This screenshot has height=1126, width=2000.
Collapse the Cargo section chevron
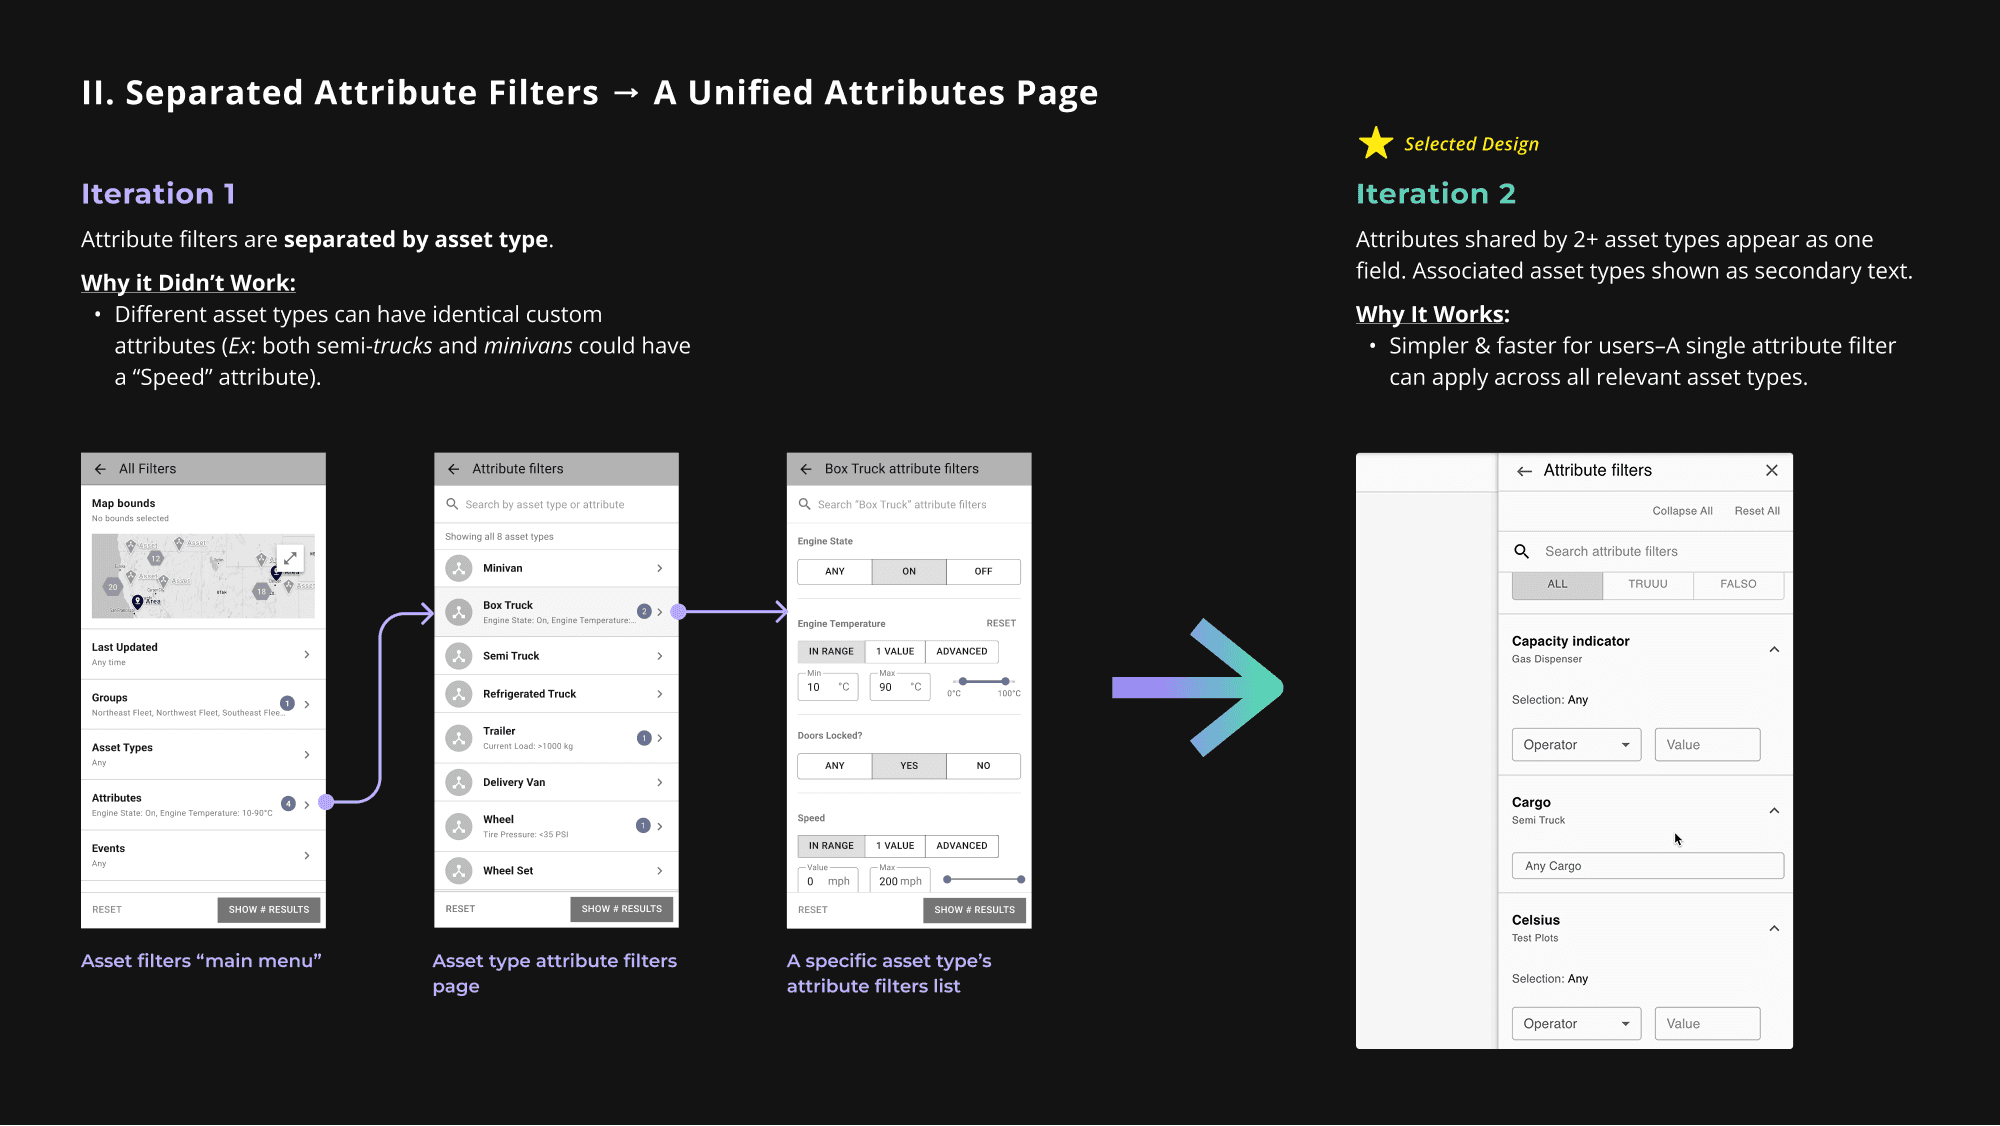[x=1774, y=810]
